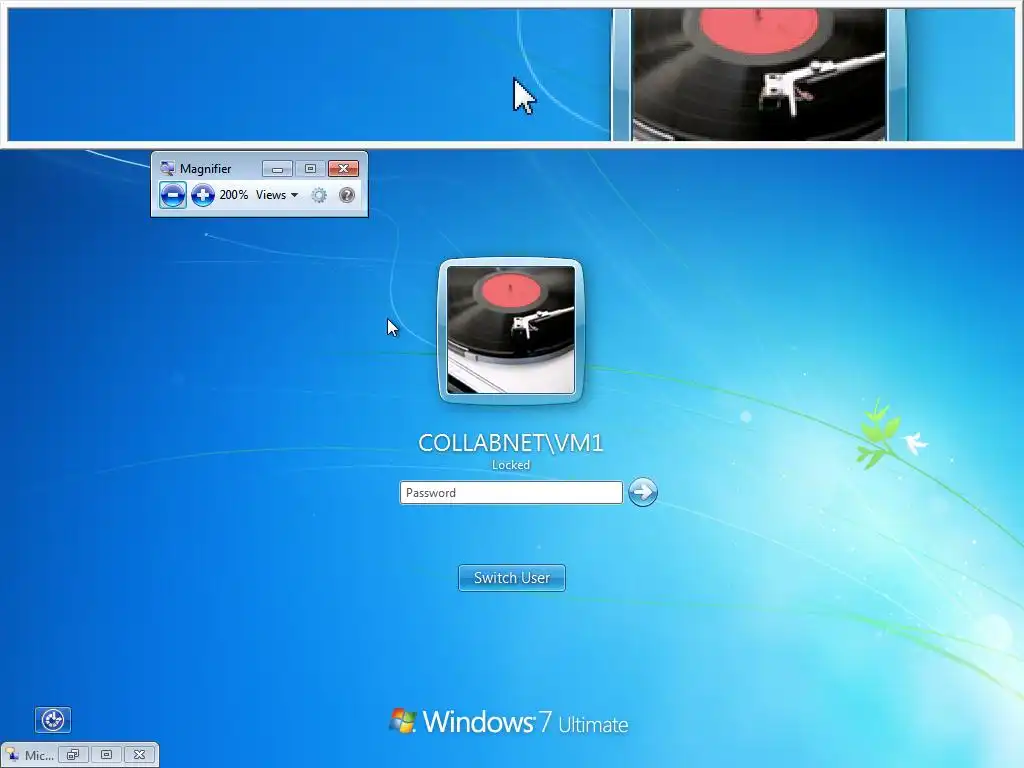Click the Magnifier window title text
This screenshot has width=1024, height=768.
coord(206,168)
